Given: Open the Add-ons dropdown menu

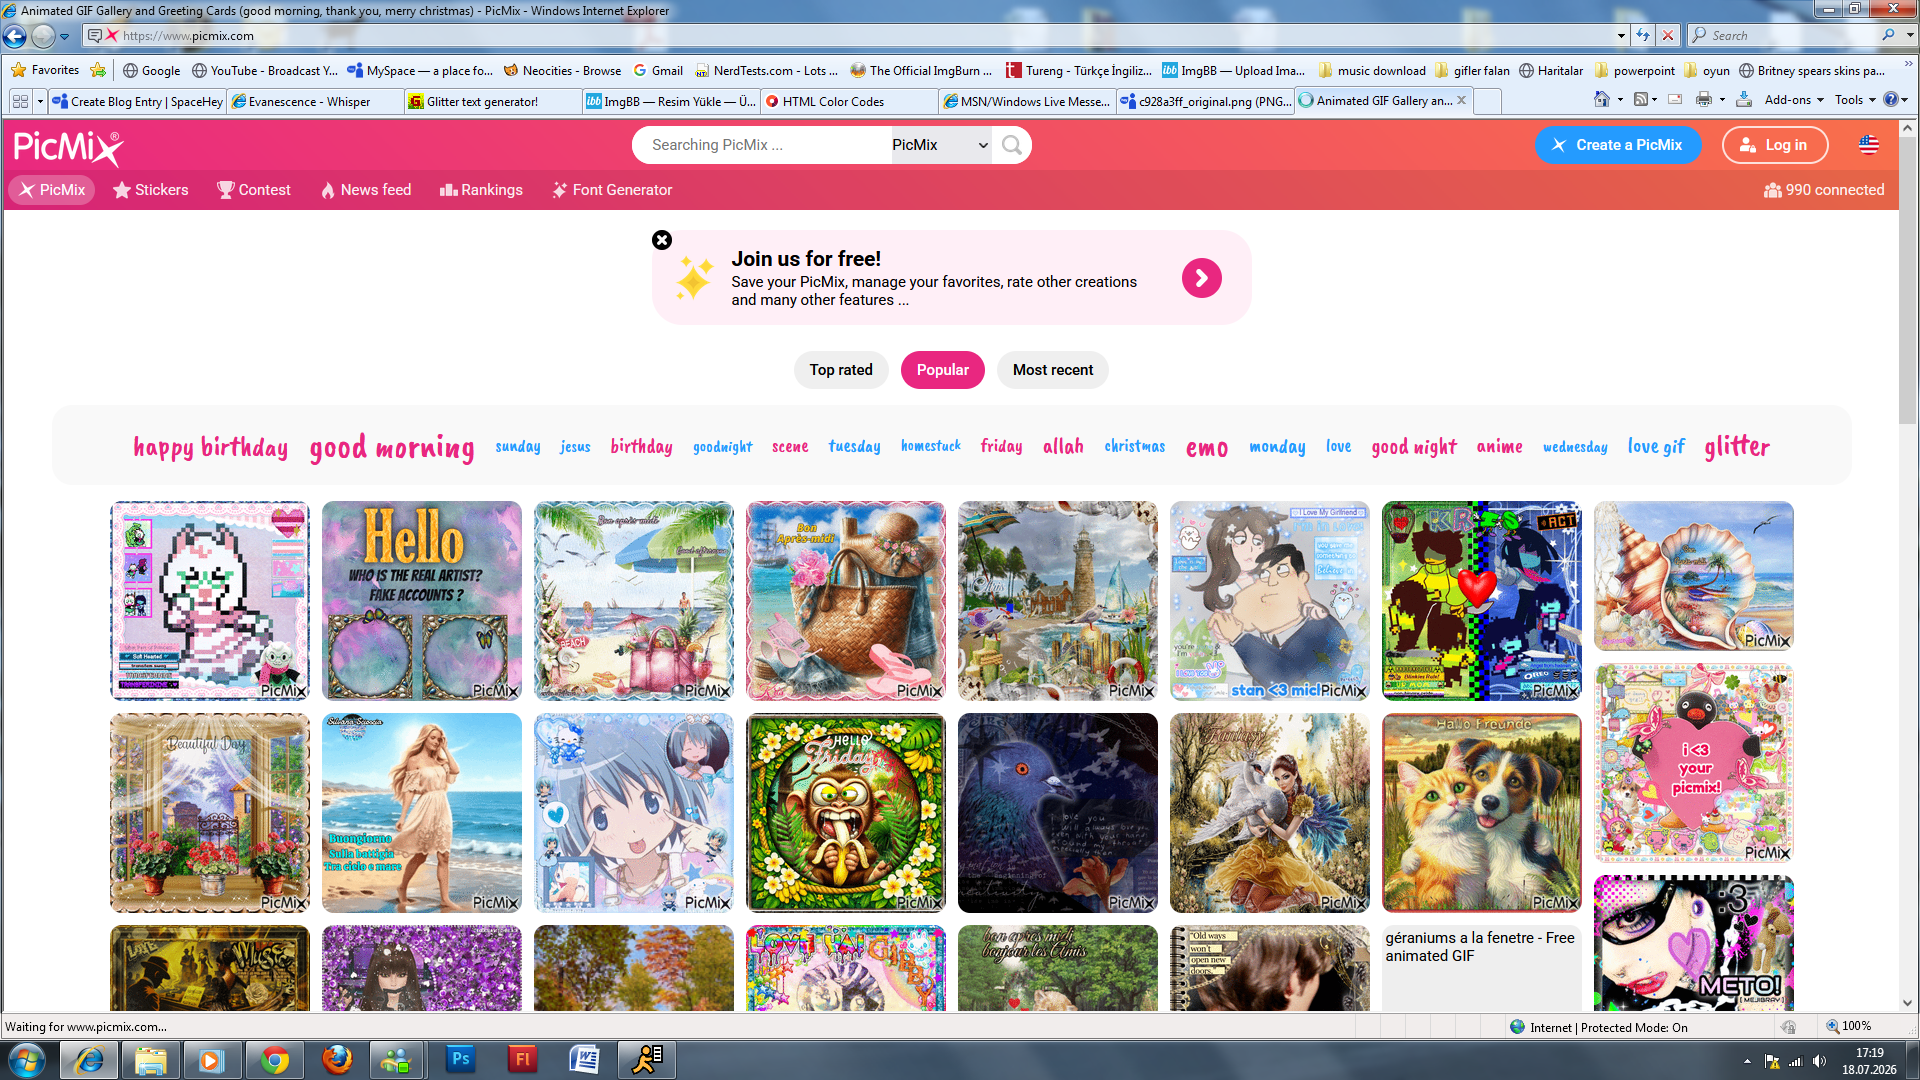Looking at the screenshot, I should pos(1794,100).
